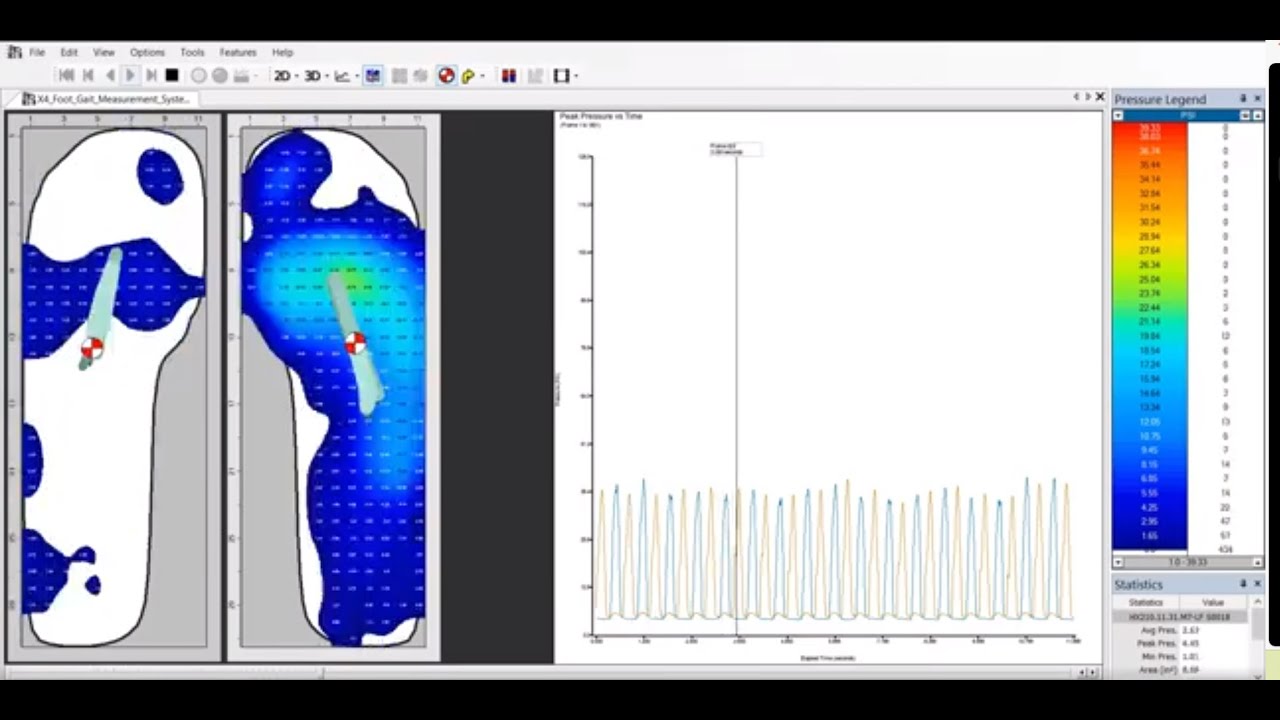Toggle the highlighted sensor grid display icon
Screen dimensions: 1280x720
[373, 76]
